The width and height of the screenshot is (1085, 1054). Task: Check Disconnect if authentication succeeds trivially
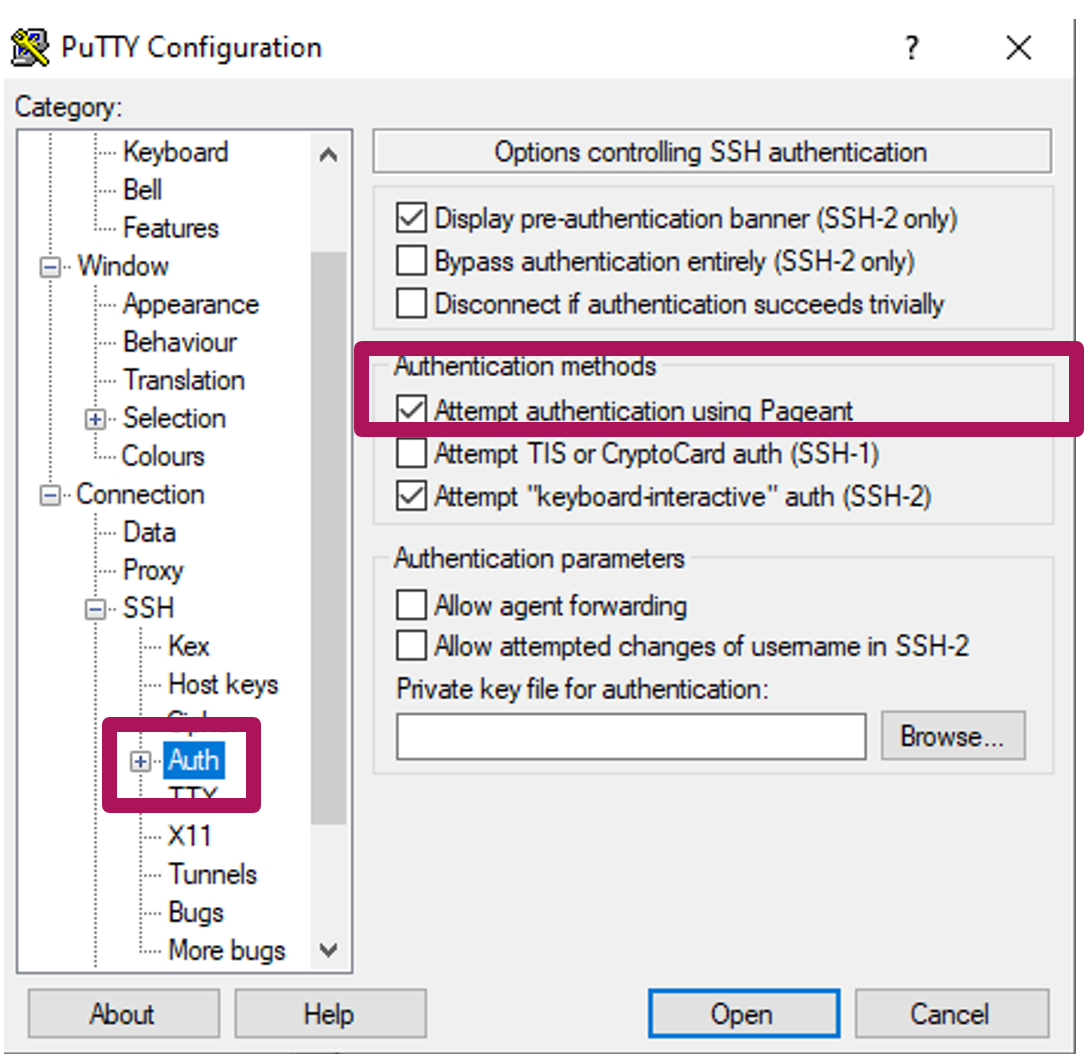411,303
